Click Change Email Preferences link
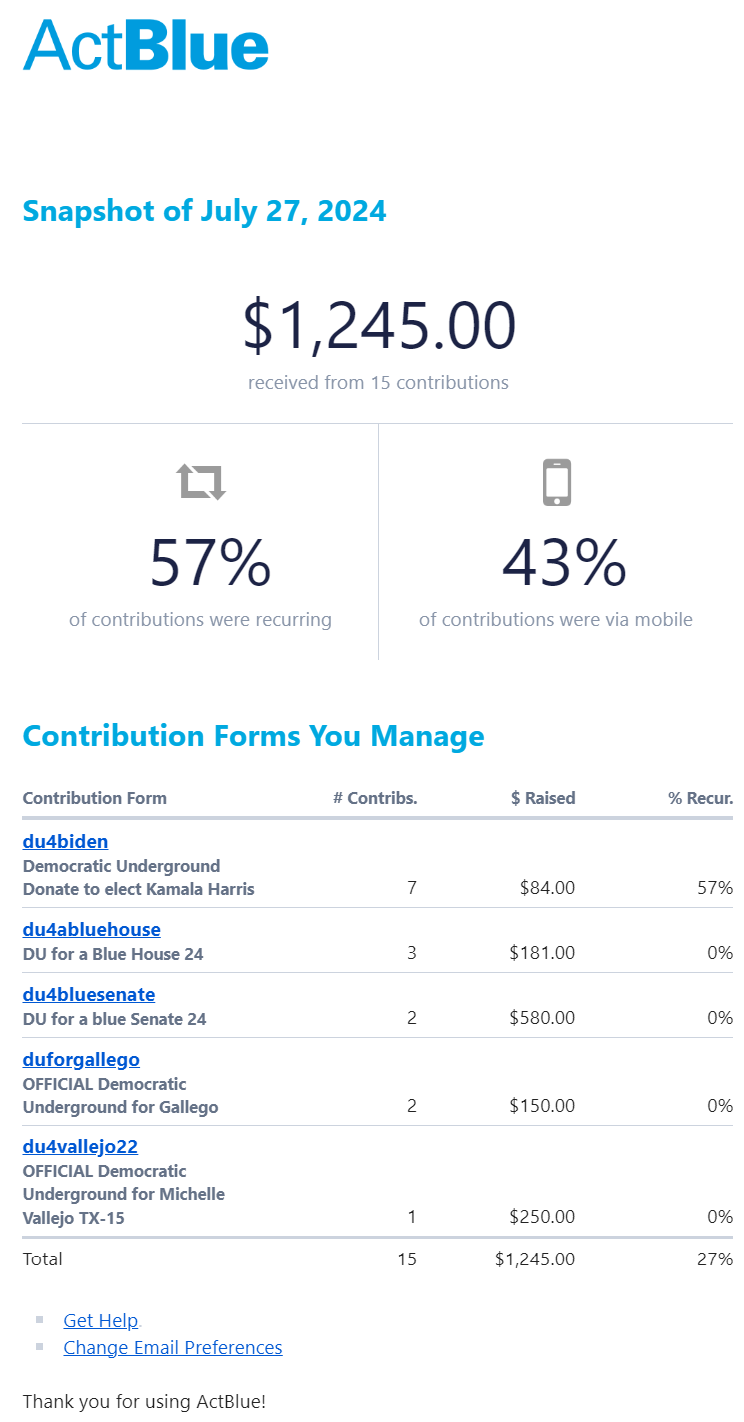 pyautogui.click(x=173, y=1347)
